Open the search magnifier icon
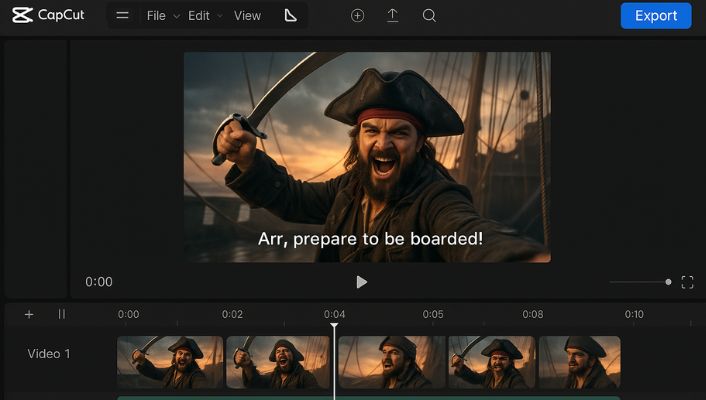 (x=429, y=16)
